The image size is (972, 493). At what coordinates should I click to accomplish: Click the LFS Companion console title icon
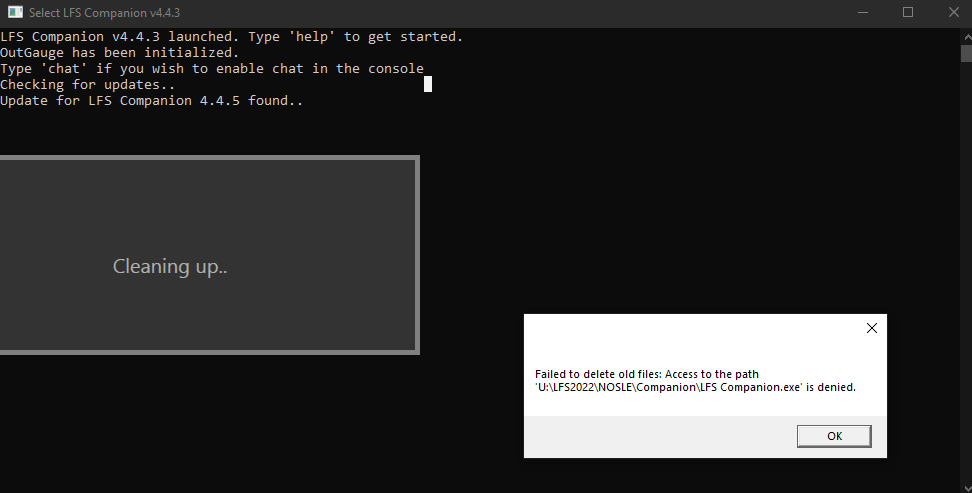tap(15, 12)
